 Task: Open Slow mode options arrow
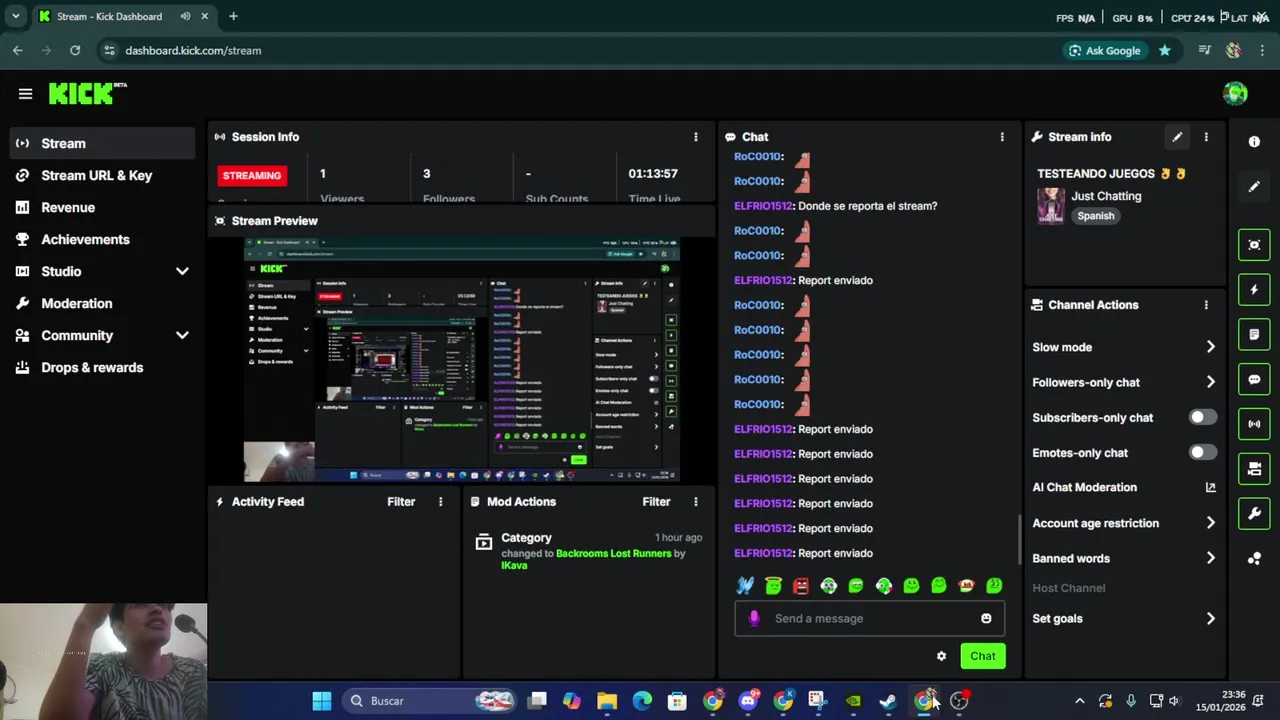1210,347
